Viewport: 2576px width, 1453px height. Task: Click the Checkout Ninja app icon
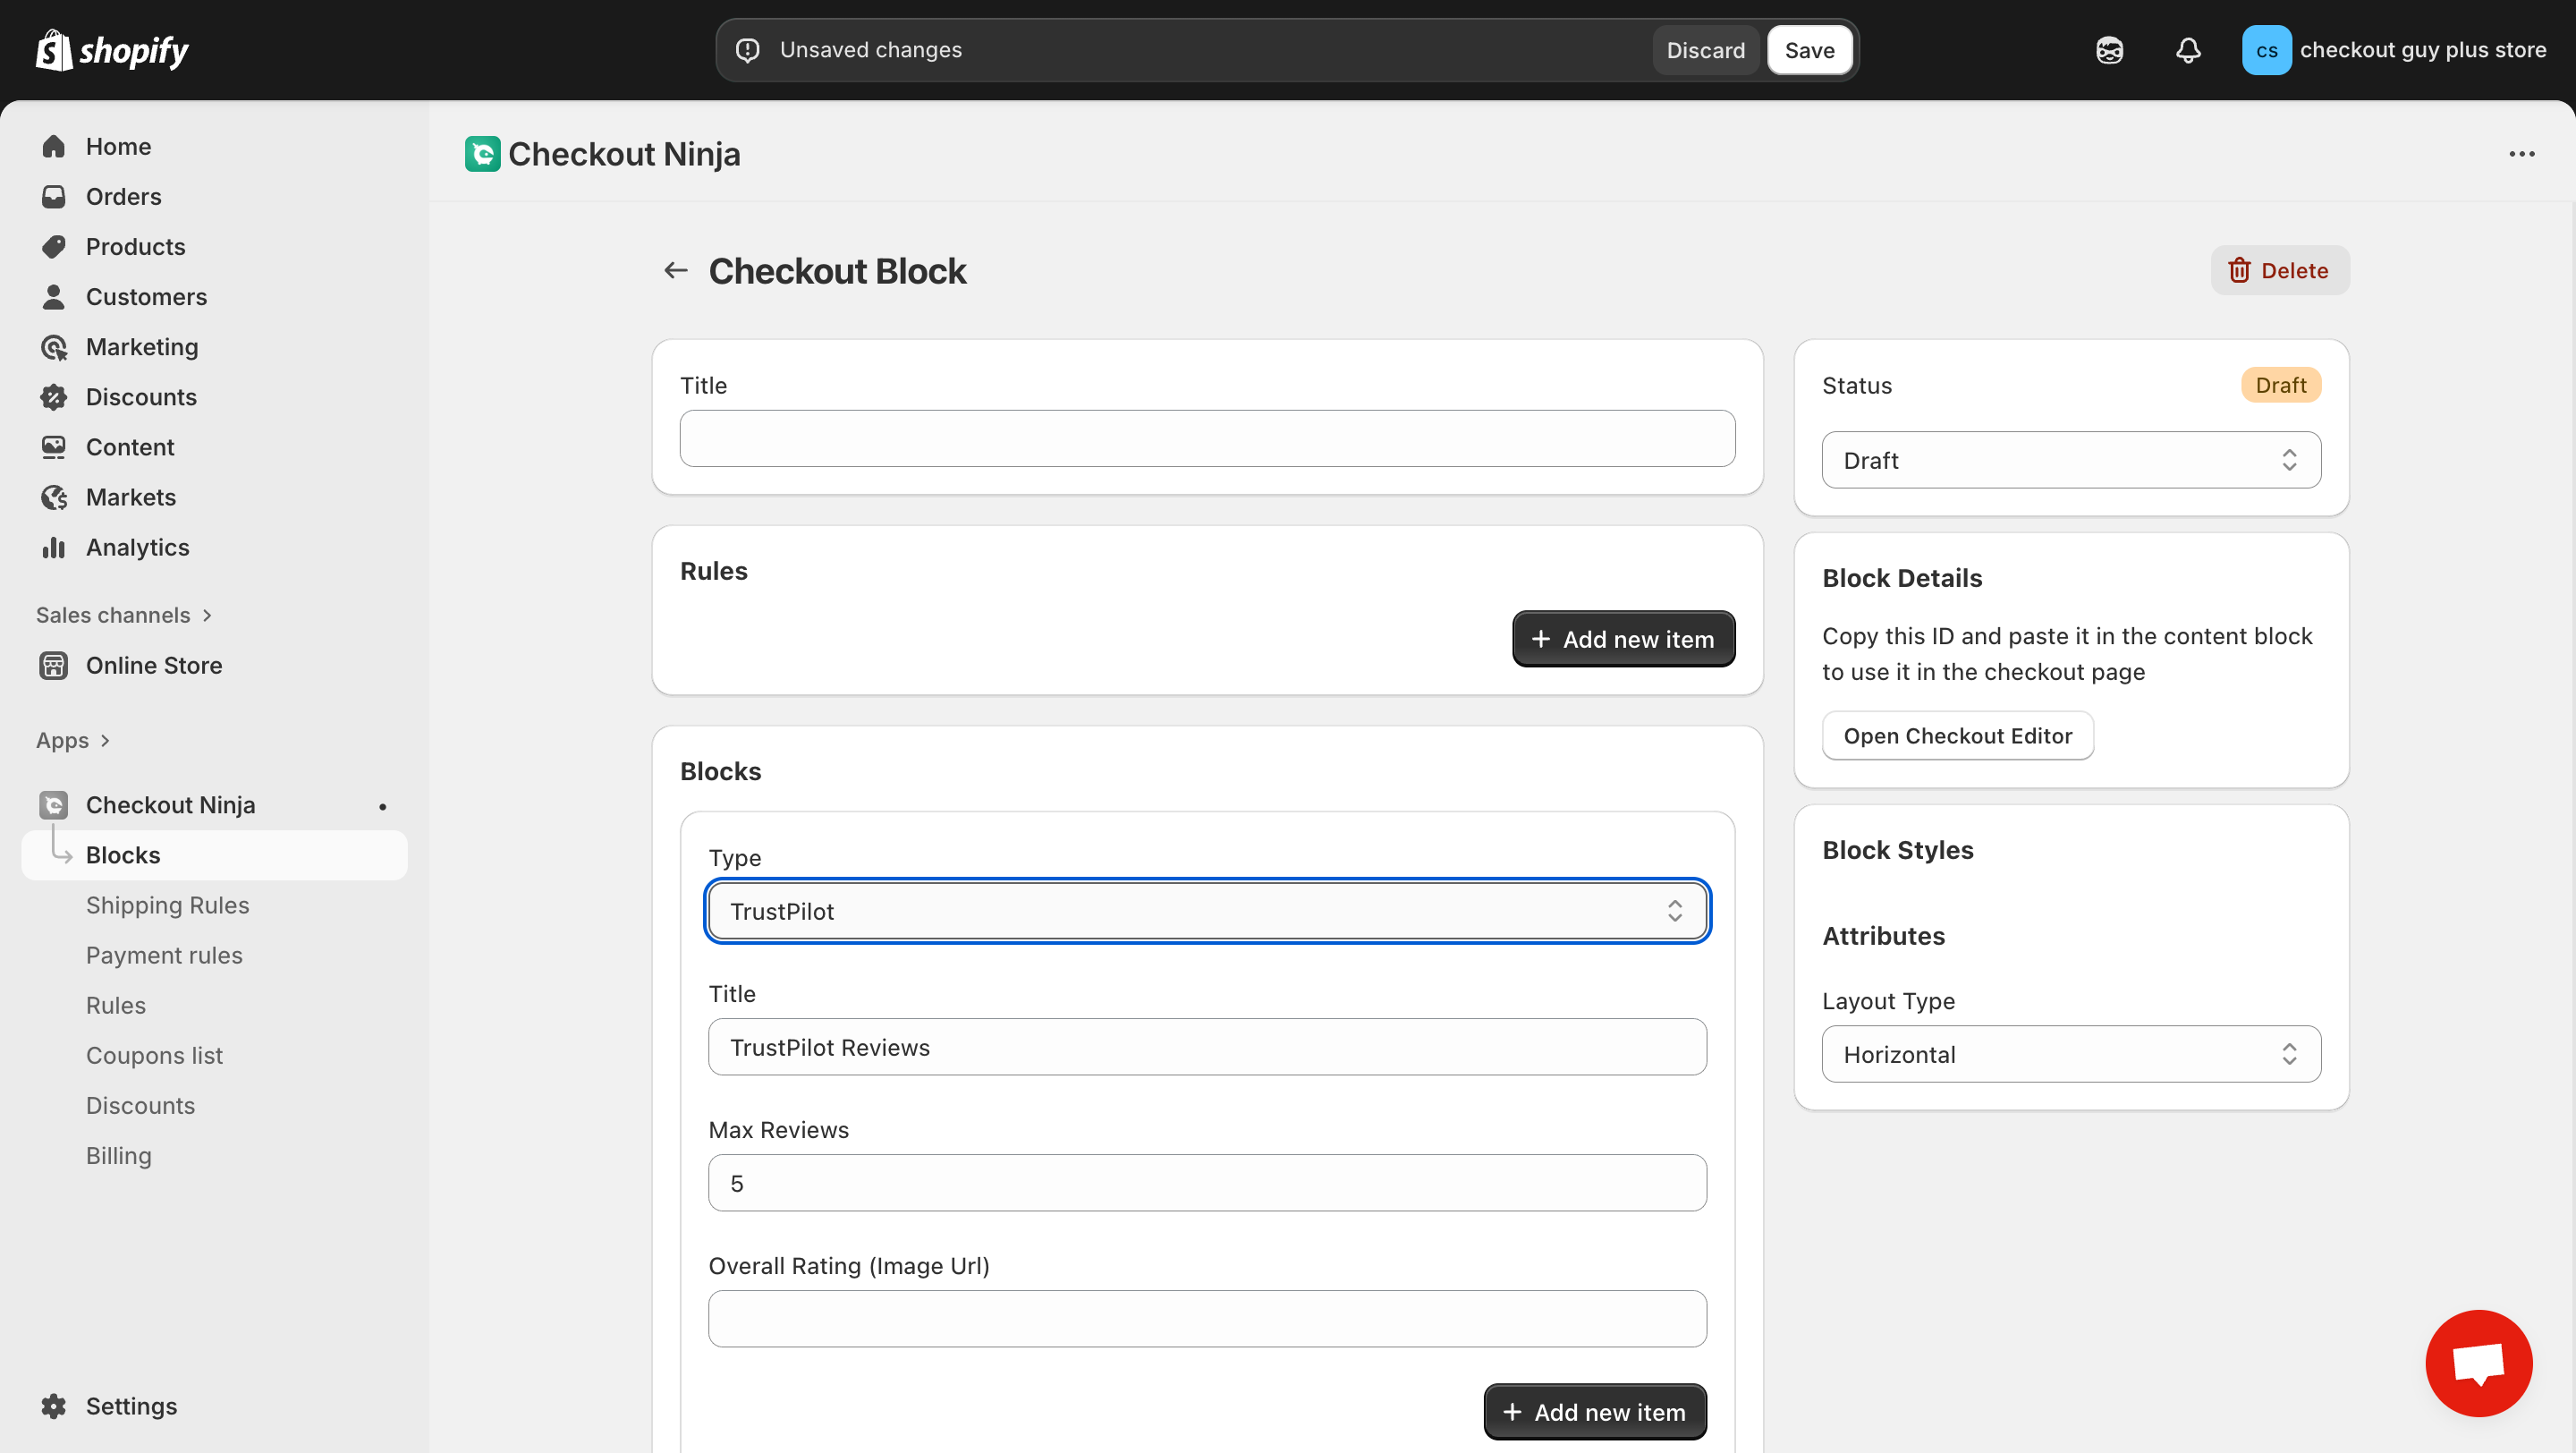point(52,804)
